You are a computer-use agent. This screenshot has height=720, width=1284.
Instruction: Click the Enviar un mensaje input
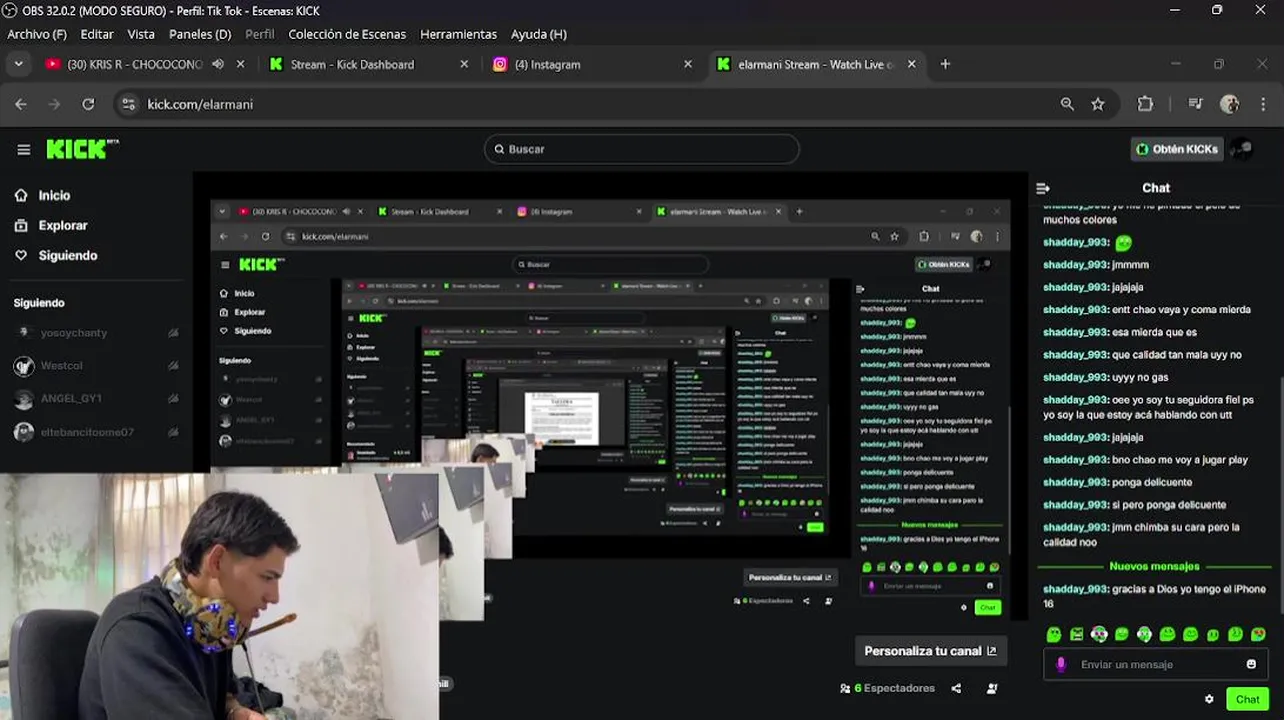1156,664
